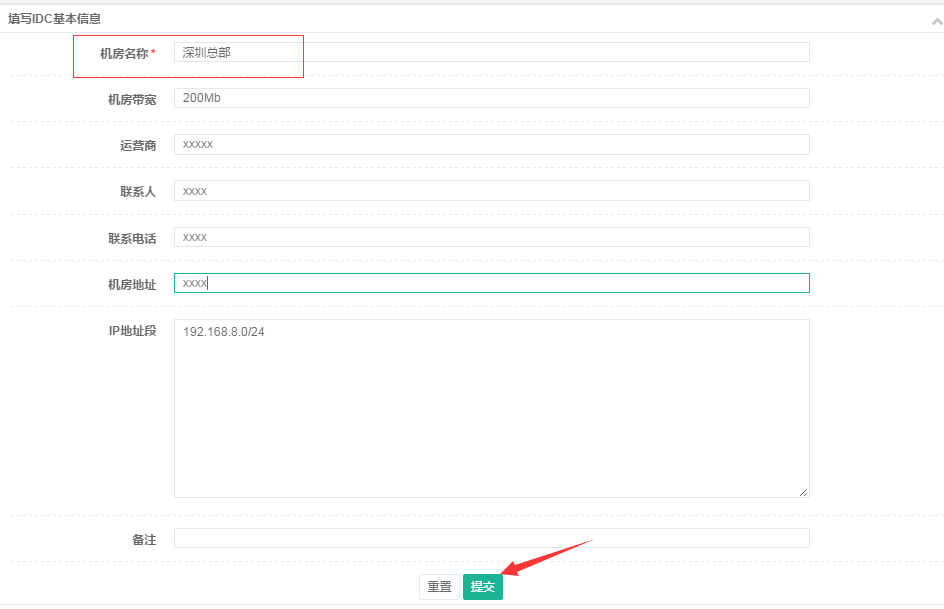Focus the 机房地址 address input field
This screenshot has width=944, height=609.
[x=490, y=283]
